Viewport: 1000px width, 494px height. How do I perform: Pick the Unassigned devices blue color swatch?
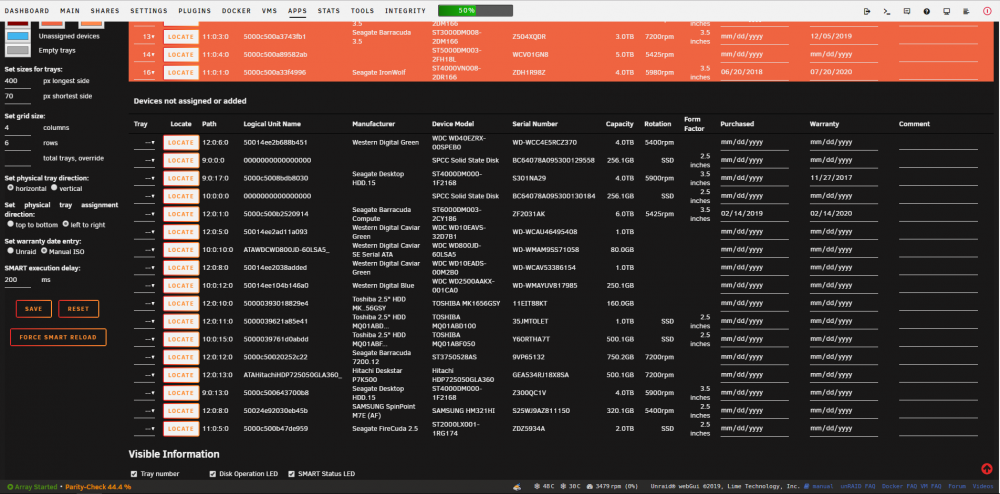click(17, 36)
